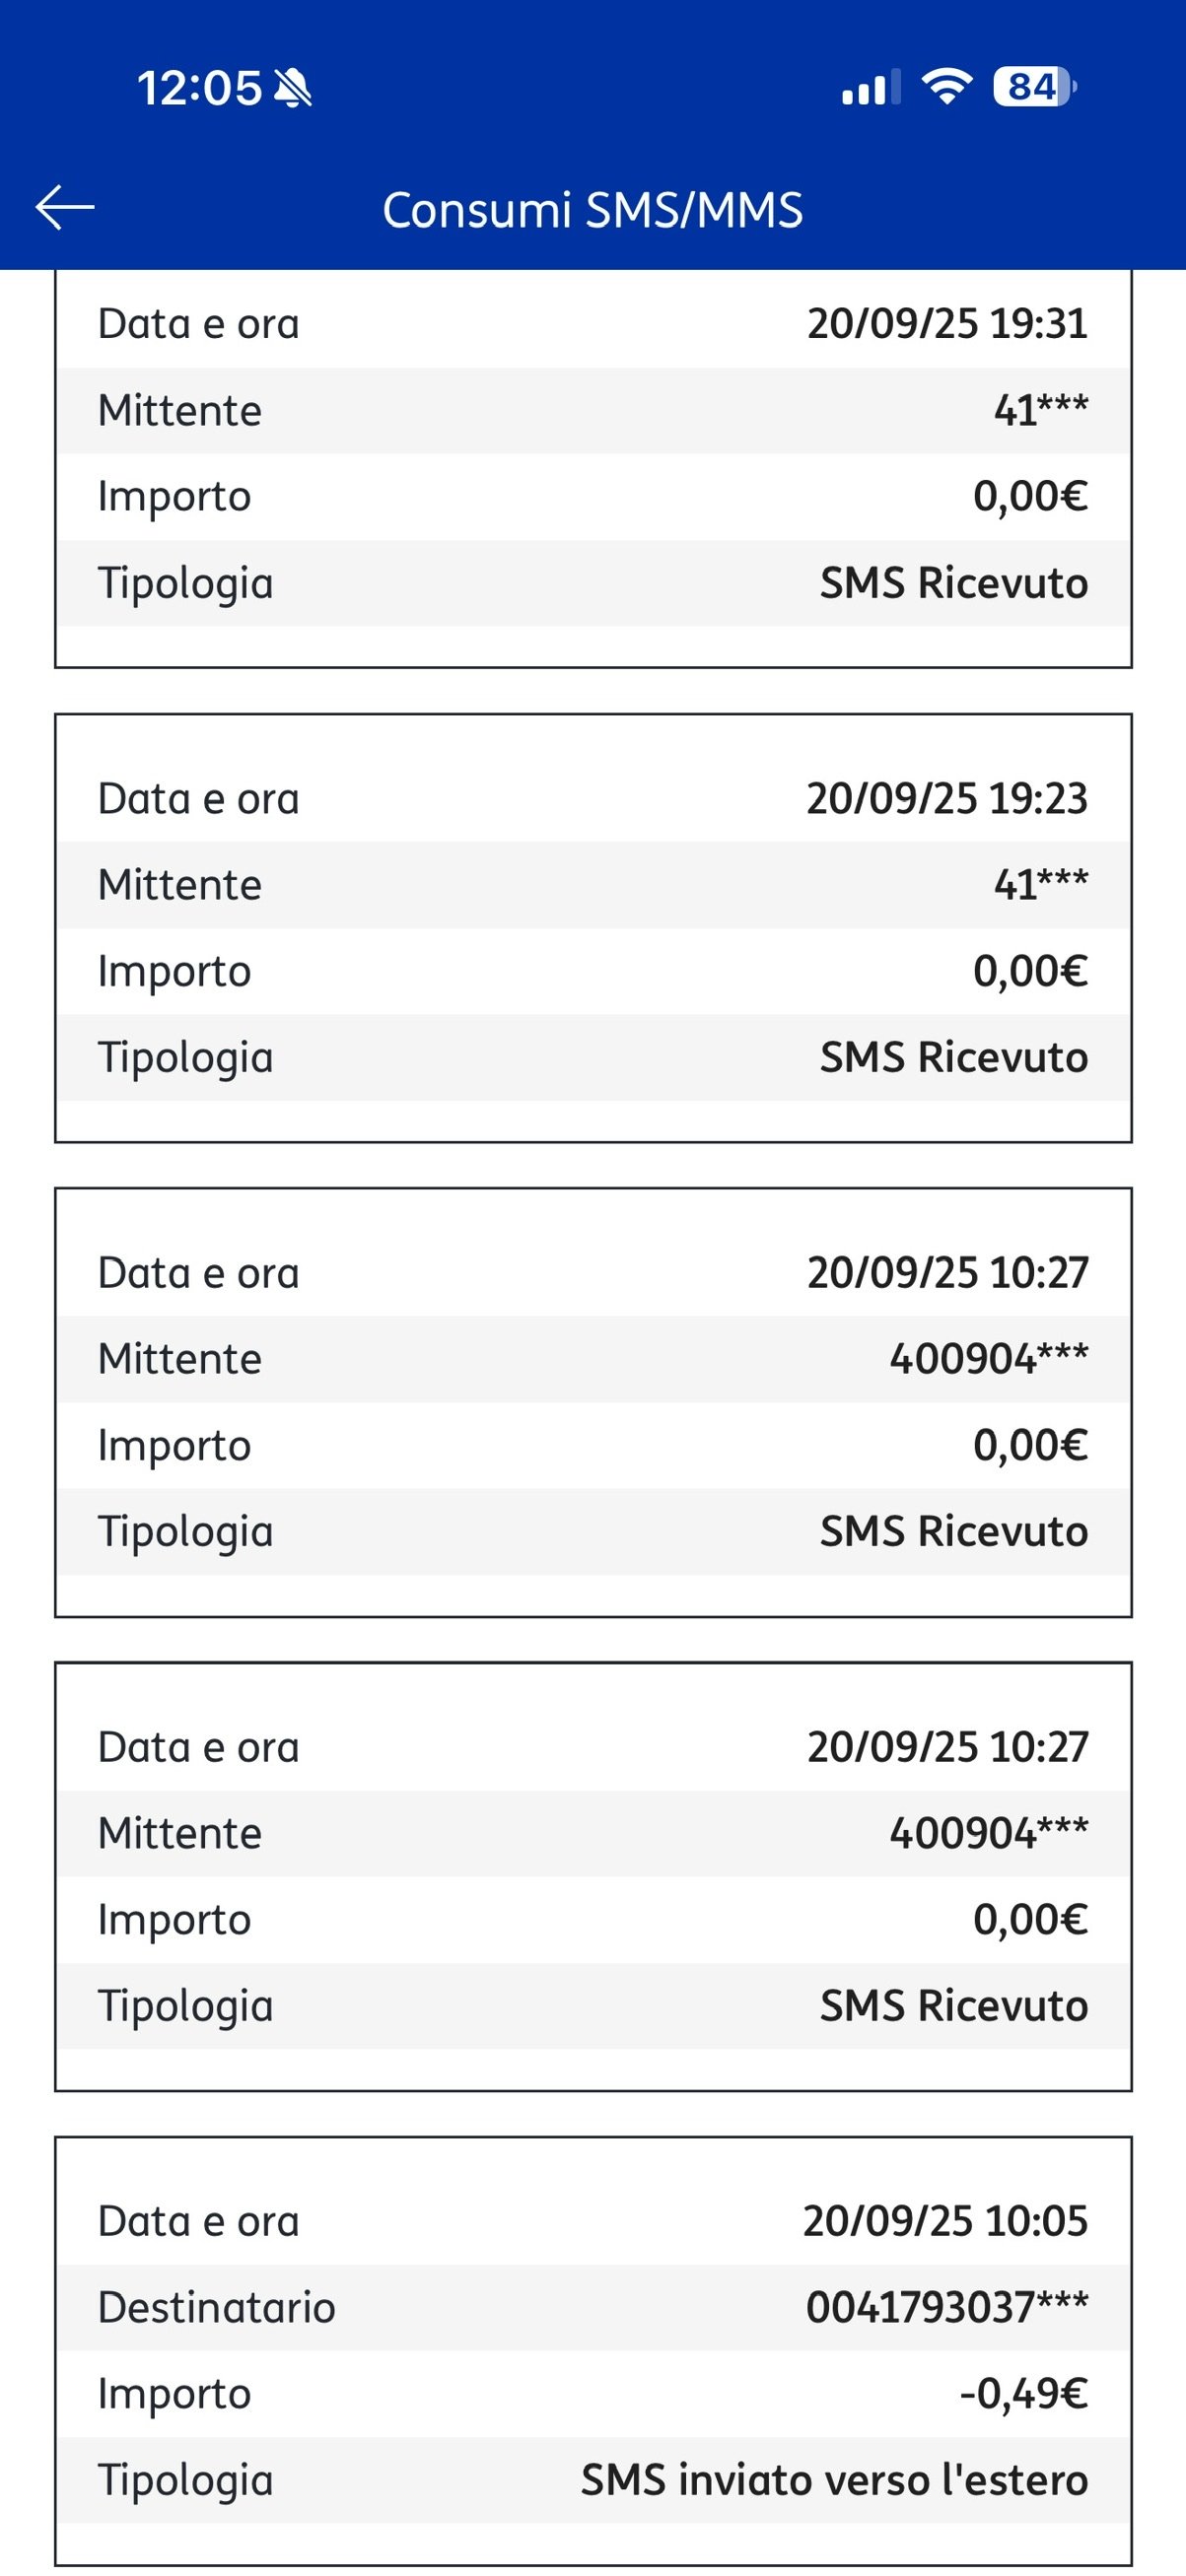This screenshot has width=1186, height=2576.
Task: Tap the 12:05 clock in status bar
Action: 199,88
